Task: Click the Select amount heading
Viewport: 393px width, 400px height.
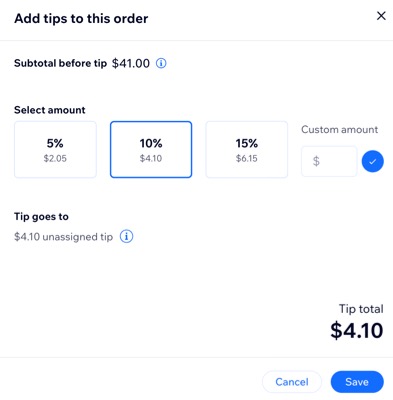Action: point(50,110)
